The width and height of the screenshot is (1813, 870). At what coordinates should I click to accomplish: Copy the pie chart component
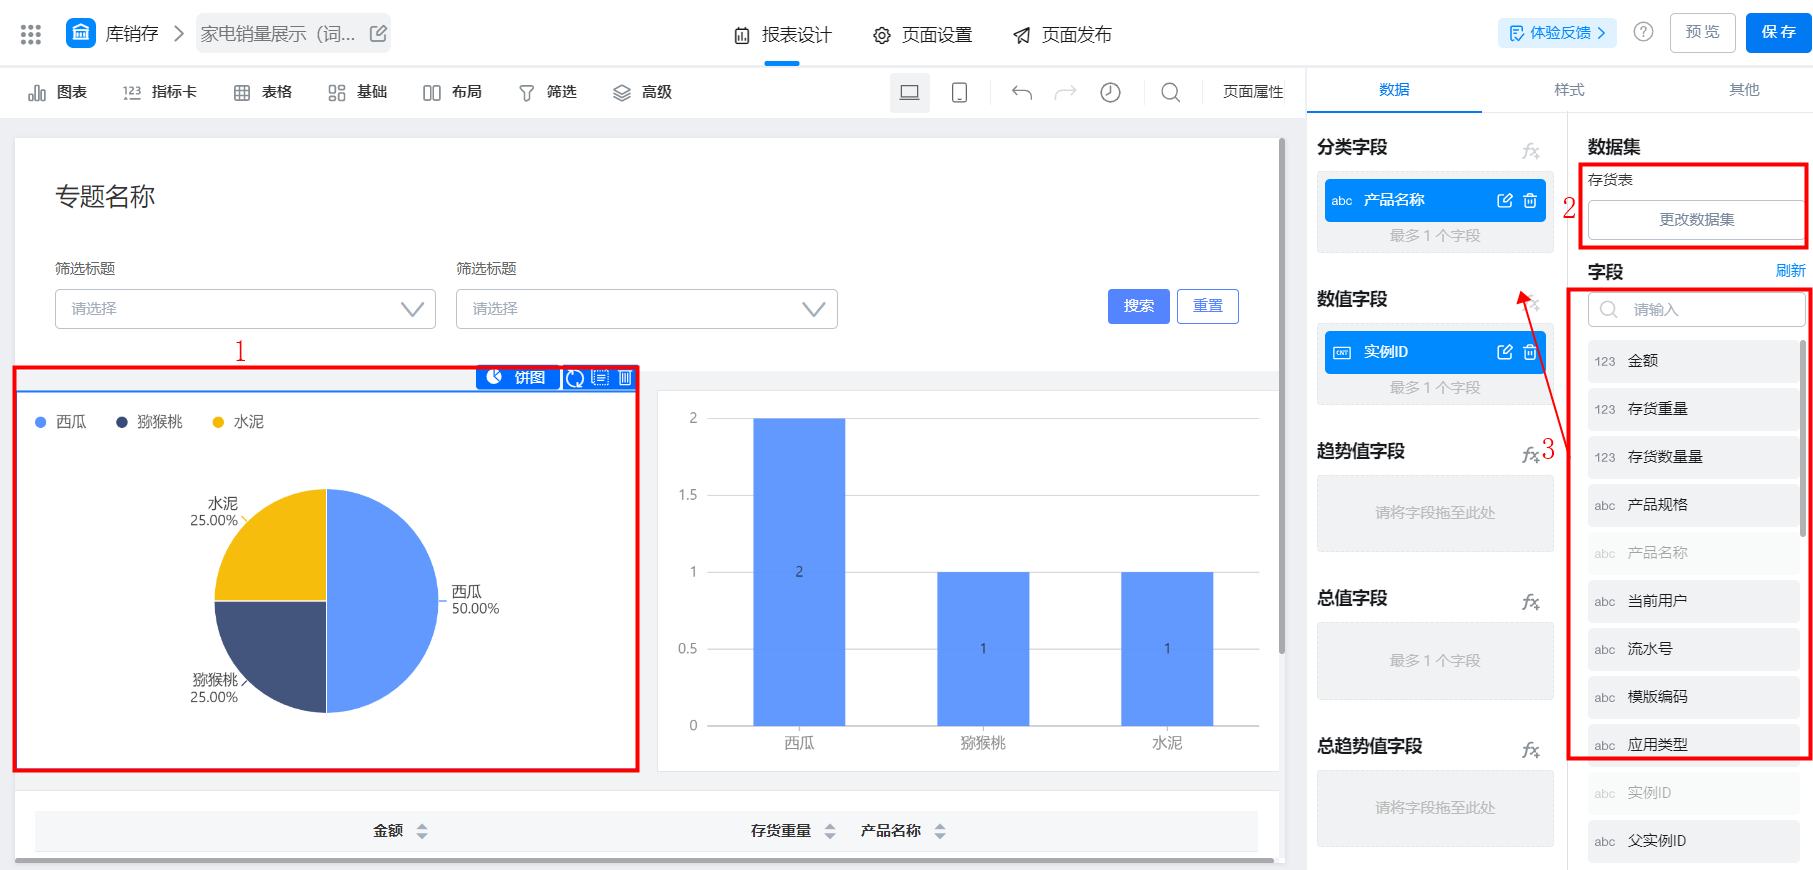click(600, 378)
